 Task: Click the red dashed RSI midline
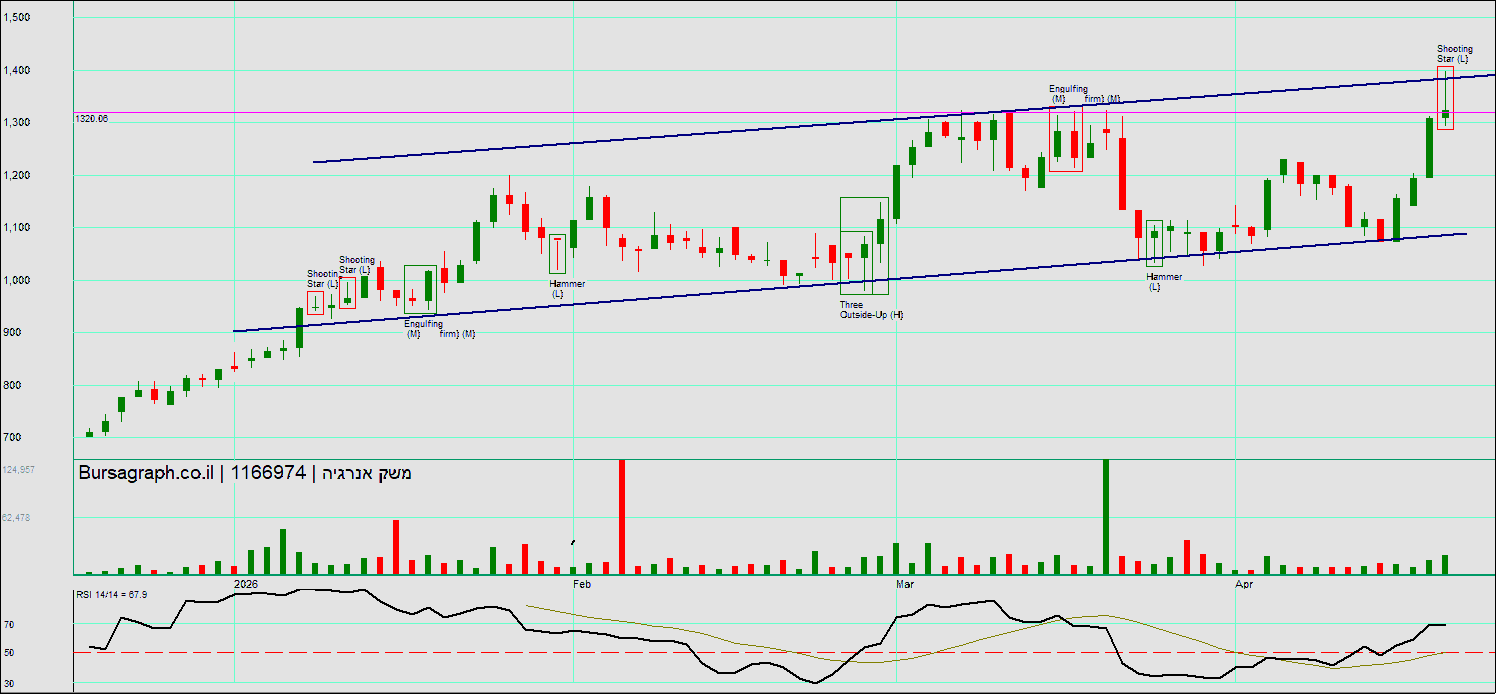click(x=785, y=652)
